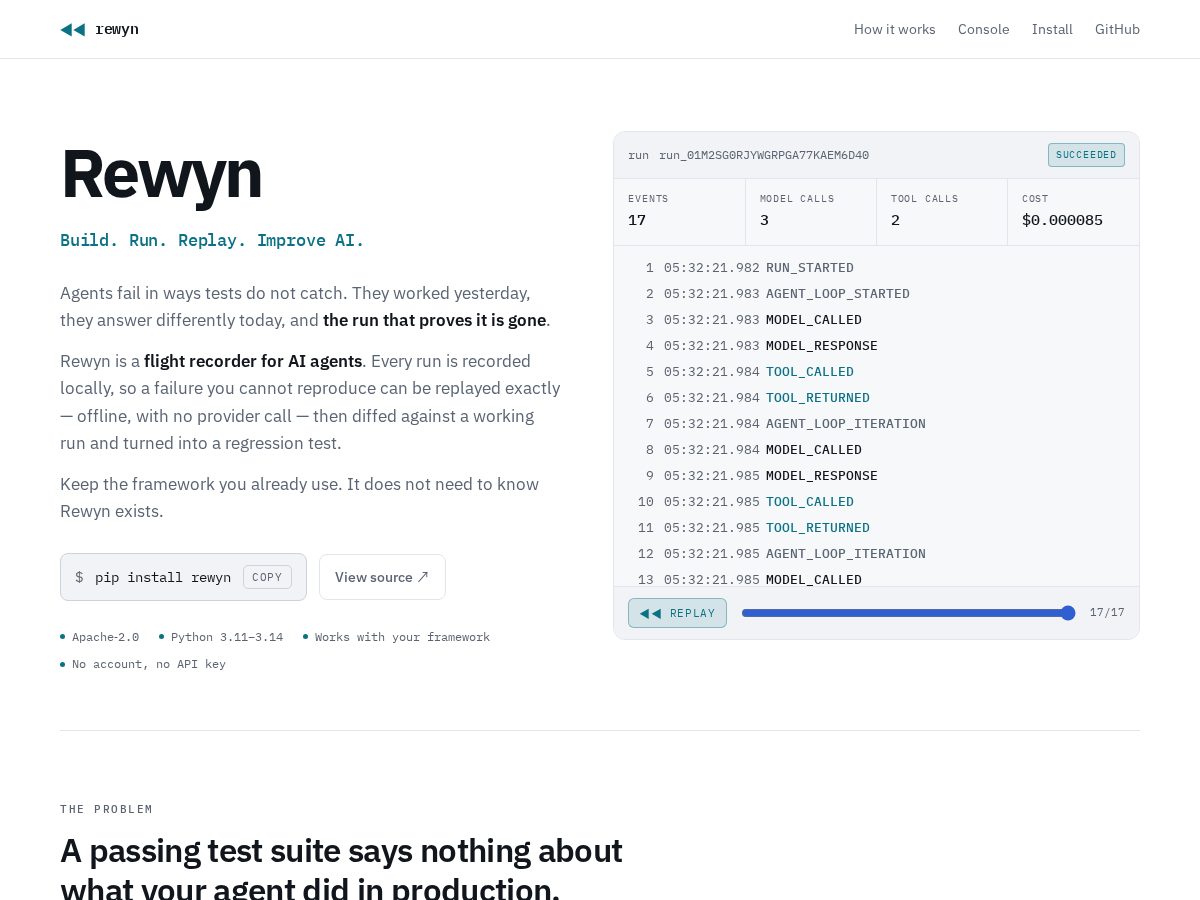This screenshot has width=1200, height=900.
Task: Click THE PROBLEM section label
Action: (x=107, y=809)
